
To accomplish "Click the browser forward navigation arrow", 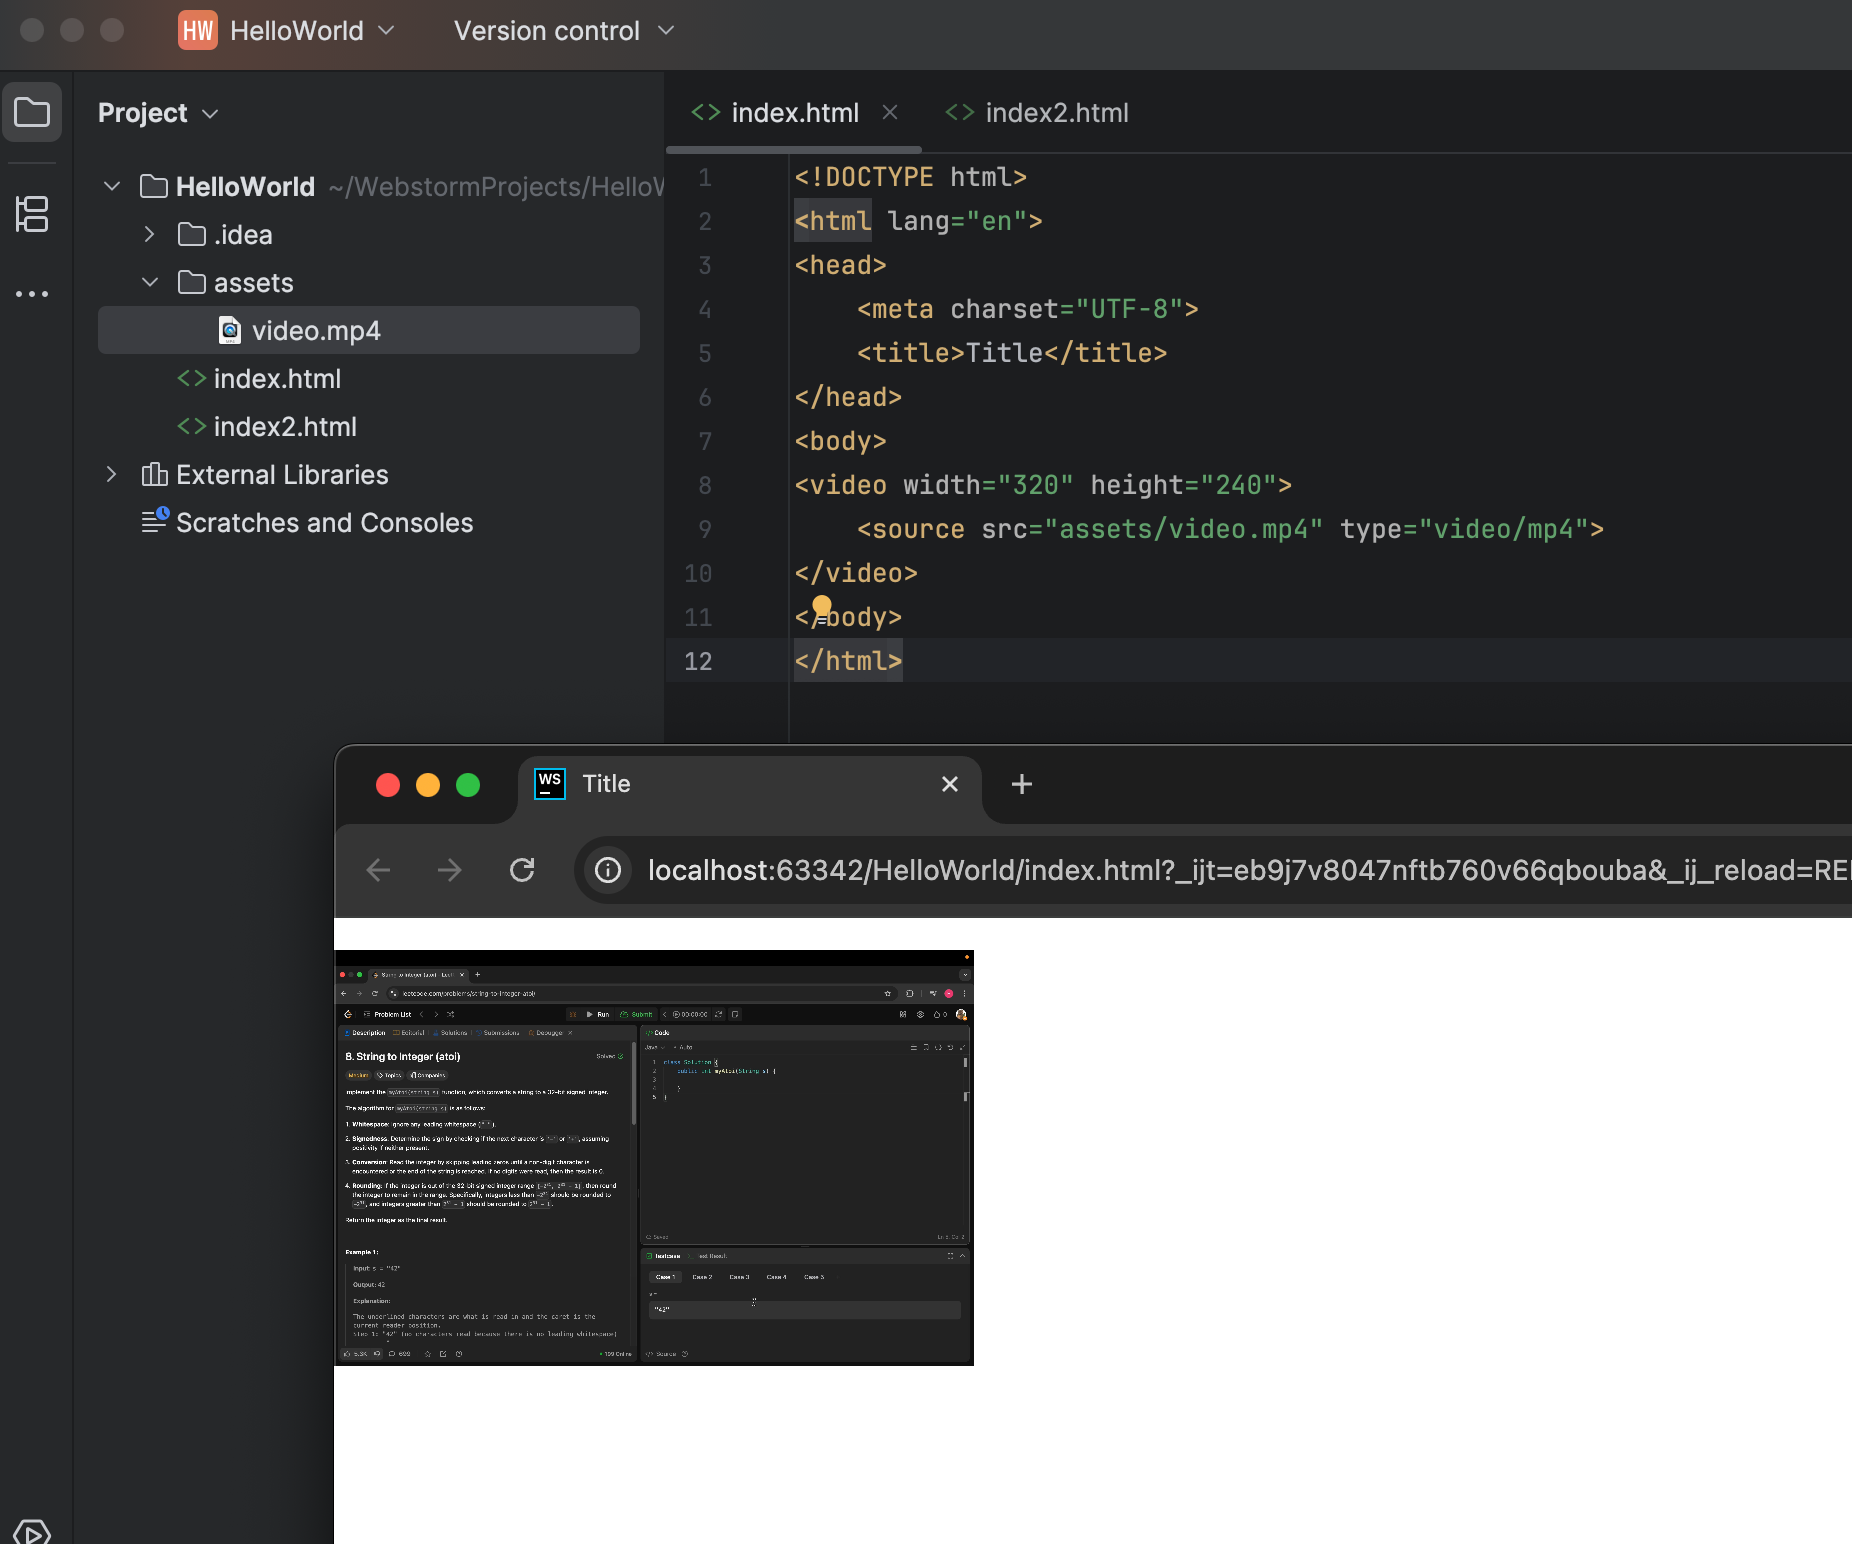I will pos(450,870).
